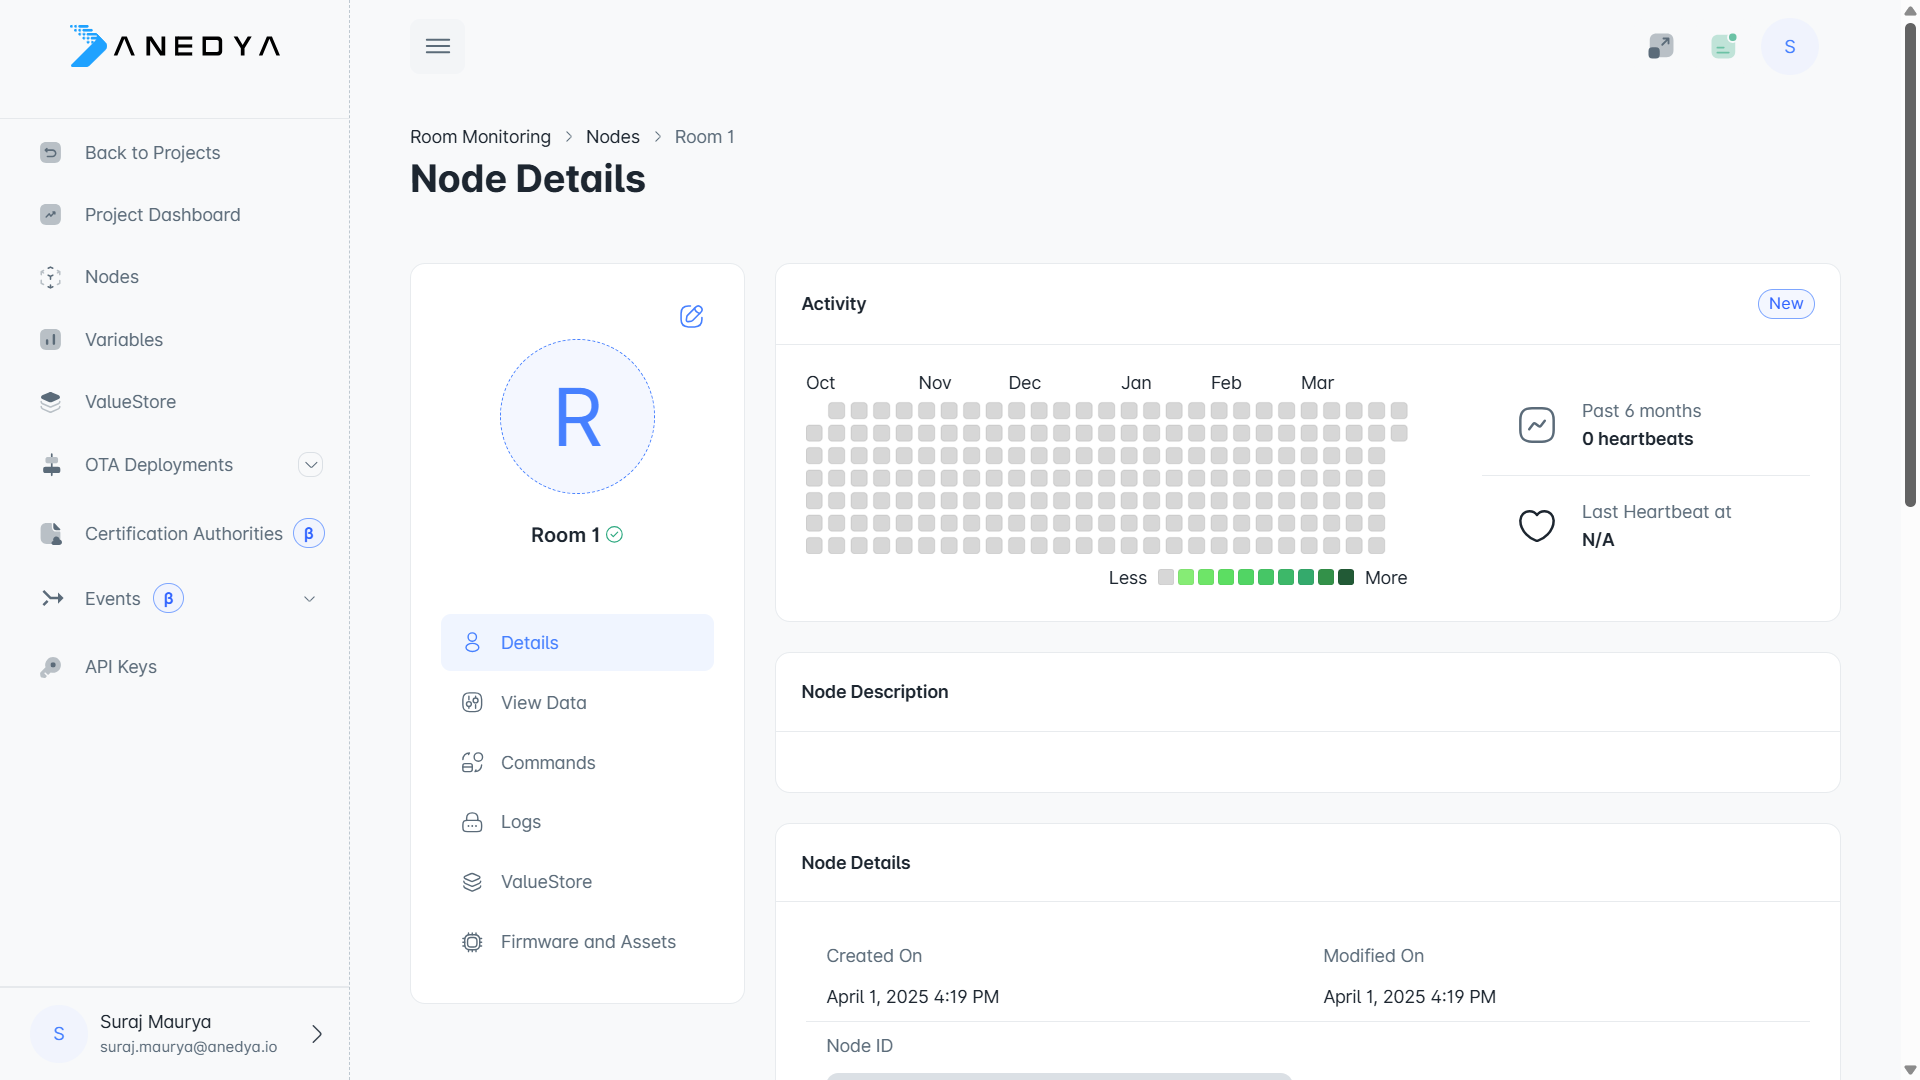The width and height of the screenshot is (1920, 1080).
Task: Click the user avatar S in header
Action: pos(1789,46)
